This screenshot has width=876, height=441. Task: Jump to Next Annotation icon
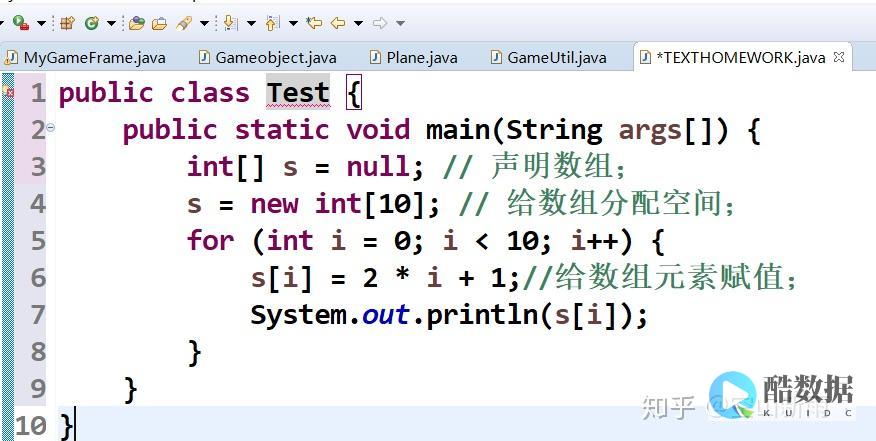(230, 23)
